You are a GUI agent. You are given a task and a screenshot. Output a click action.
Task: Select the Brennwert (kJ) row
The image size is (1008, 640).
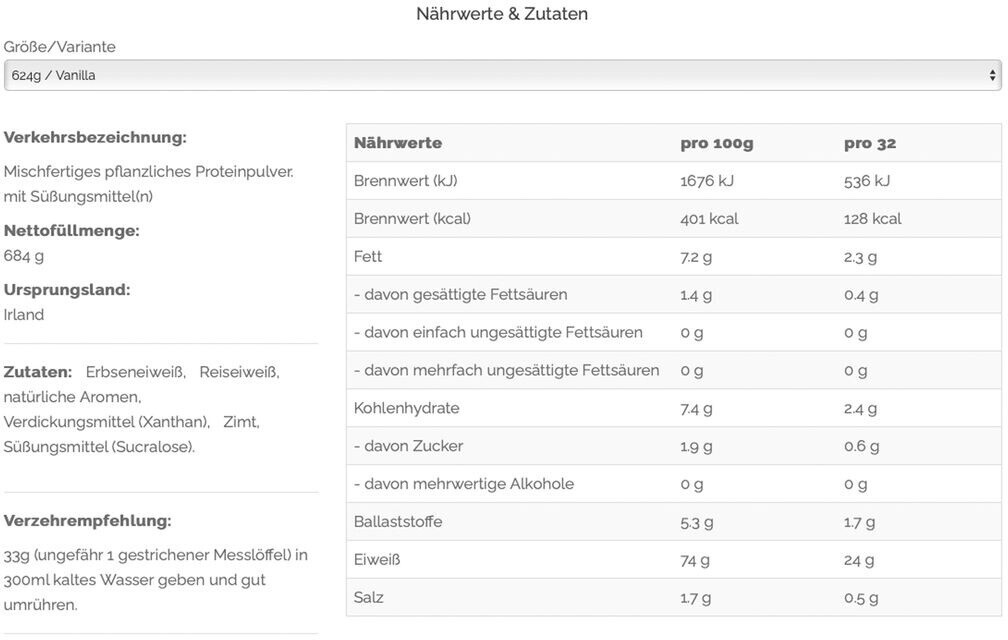tap(674, 181)
